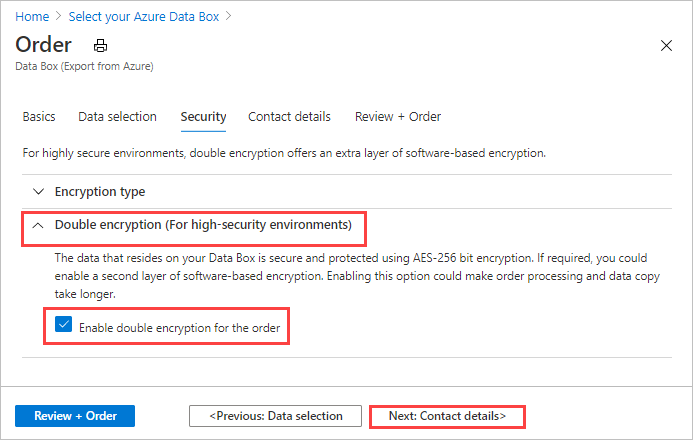Click the Double encryption section title

point(203,226)
